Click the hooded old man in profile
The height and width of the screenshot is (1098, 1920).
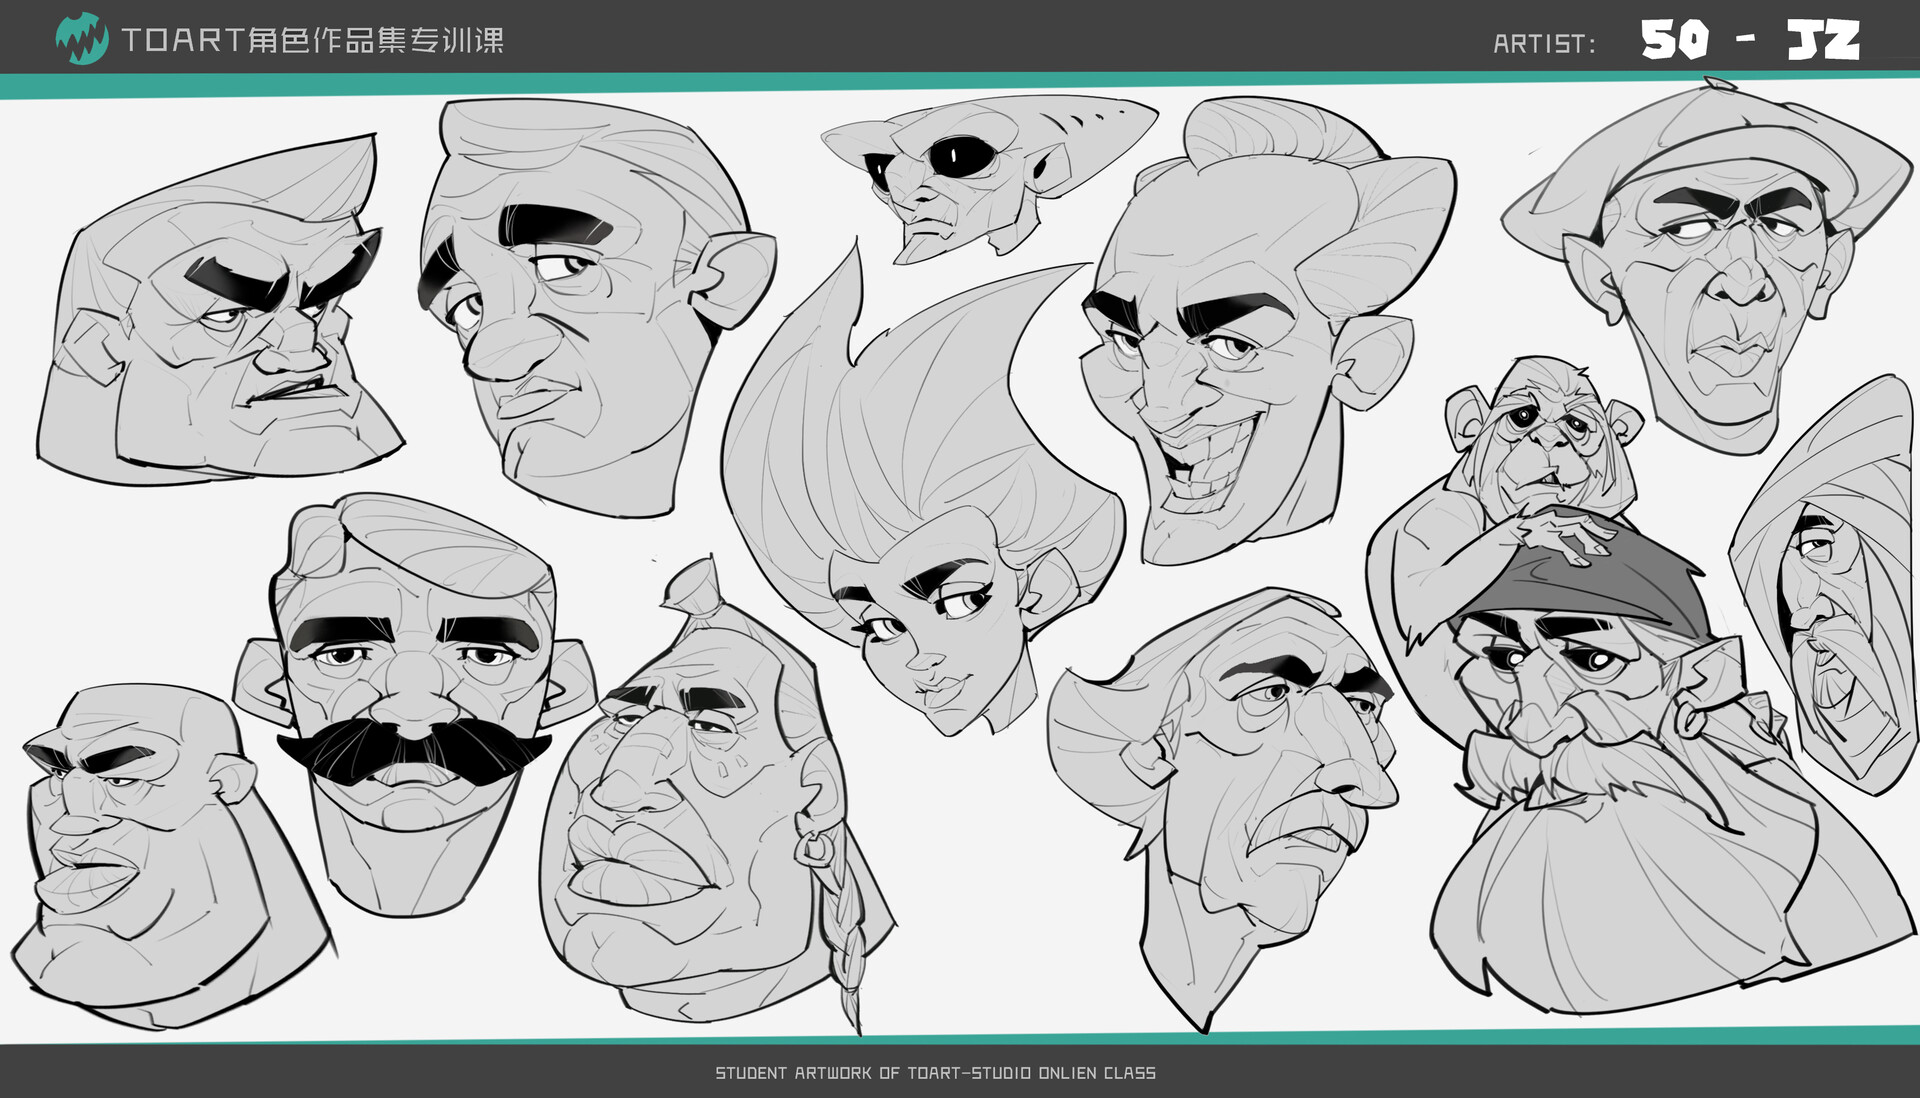(x=1825, y=585)
